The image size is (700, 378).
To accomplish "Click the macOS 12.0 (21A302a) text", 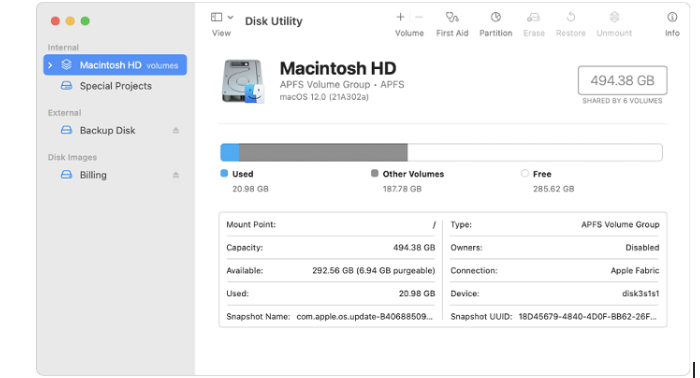I will click(x=324, y=97).
